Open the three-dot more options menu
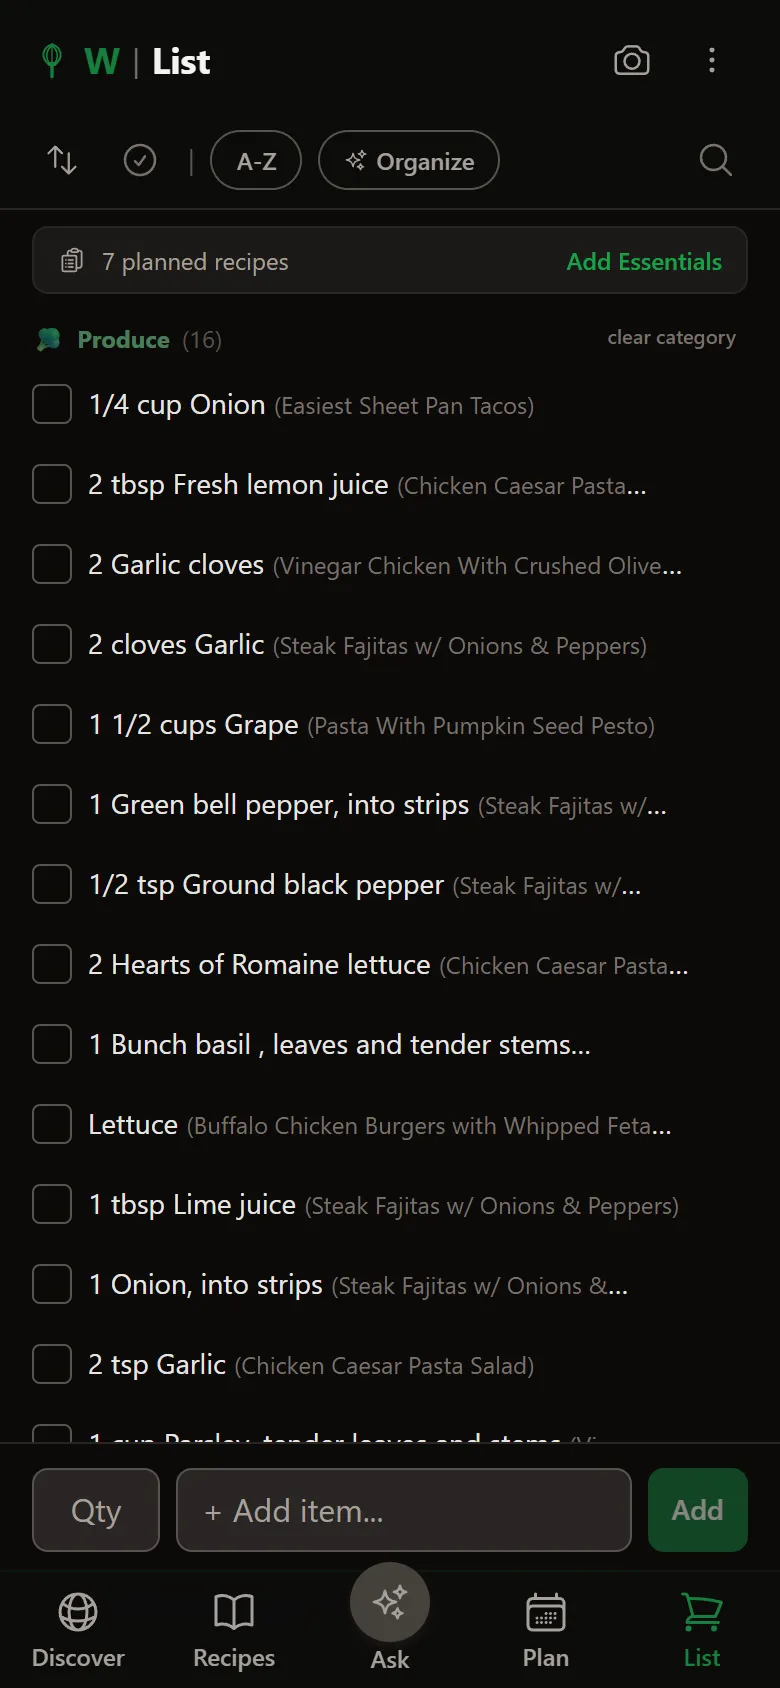Viewport: 780px width, 1688px height. coord(712,61)
